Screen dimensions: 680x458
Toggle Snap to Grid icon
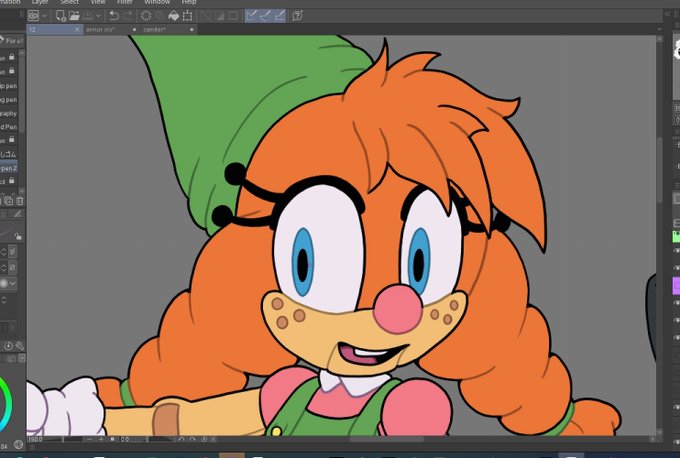pyautogui.click(x=280, y=16)
